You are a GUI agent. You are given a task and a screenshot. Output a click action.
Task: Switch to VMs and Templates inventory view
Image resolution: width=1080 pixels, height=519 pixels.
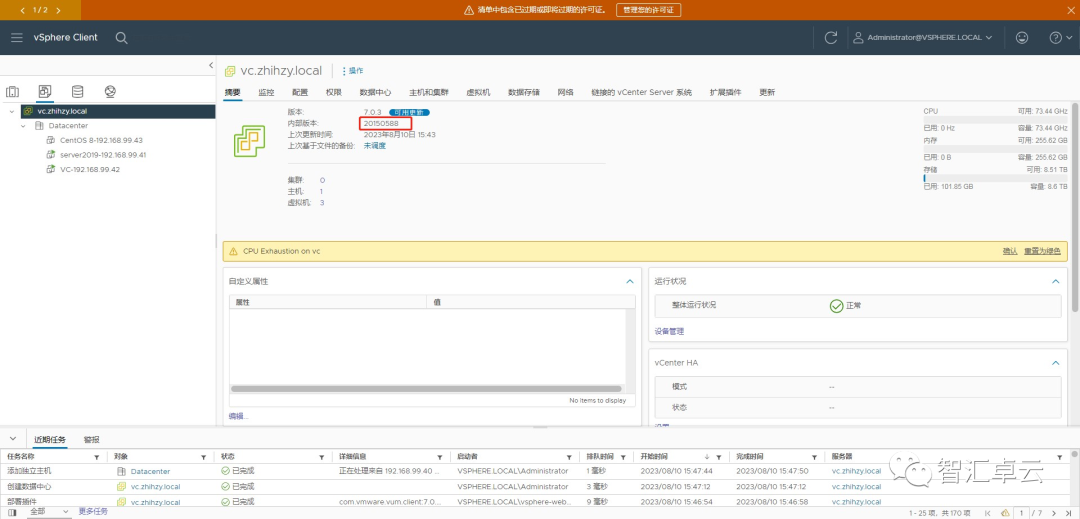coord(45,92)
